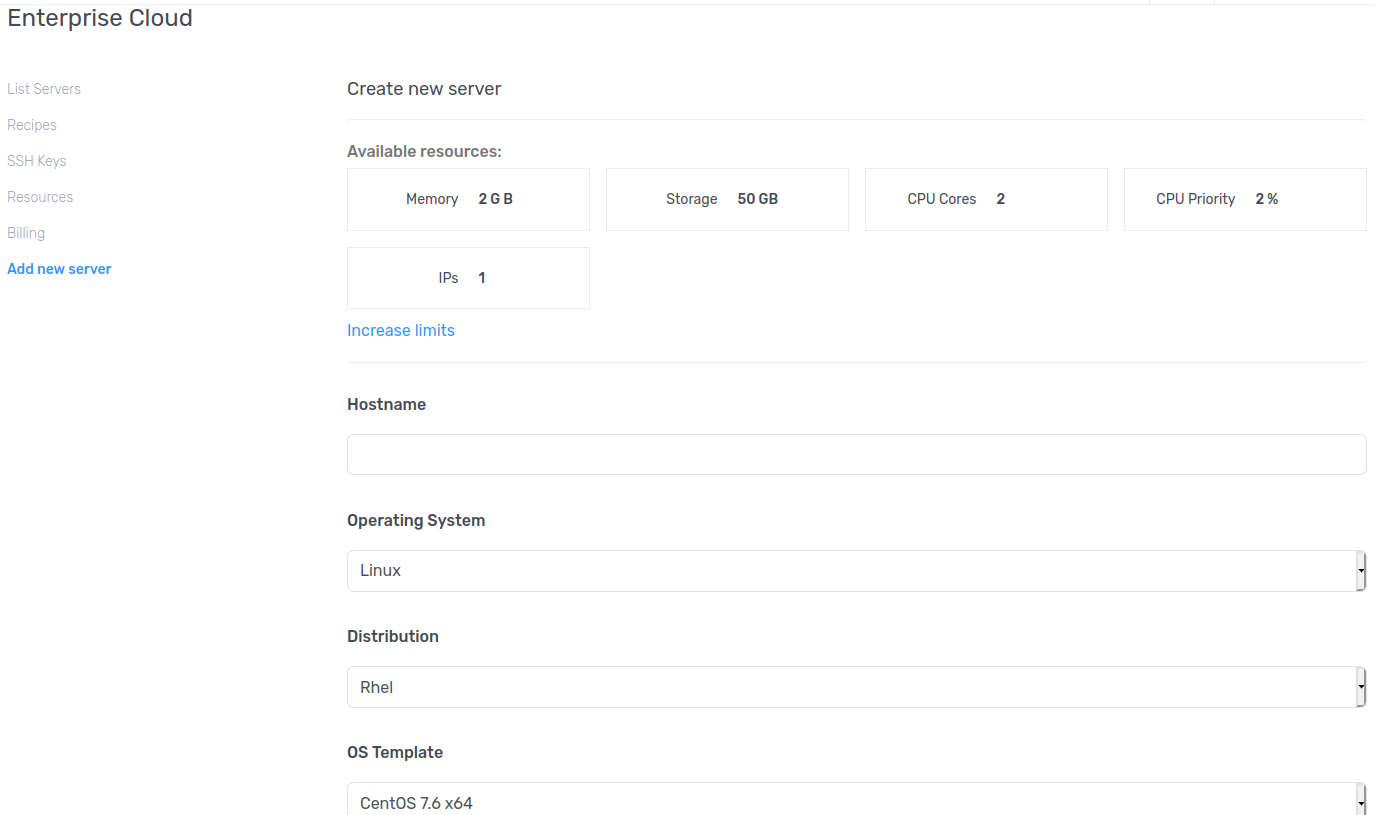The height and width of the screenshot is (815, 1375).
Task: Click the OS Template label
Action: tap(395, 752)
